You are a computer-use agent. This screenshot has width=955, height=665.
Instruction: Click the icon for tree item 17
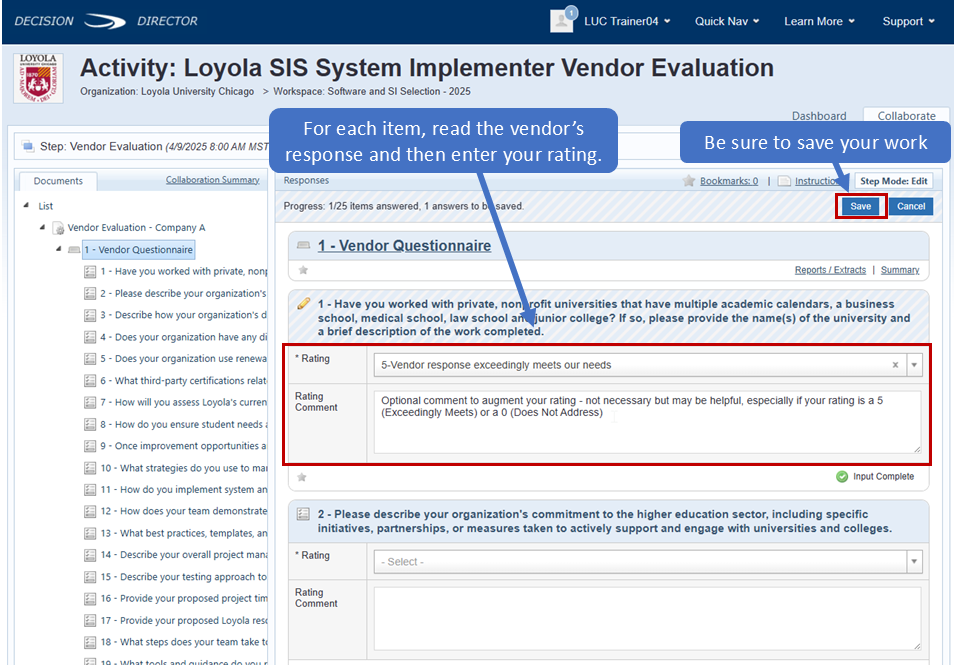90,621
